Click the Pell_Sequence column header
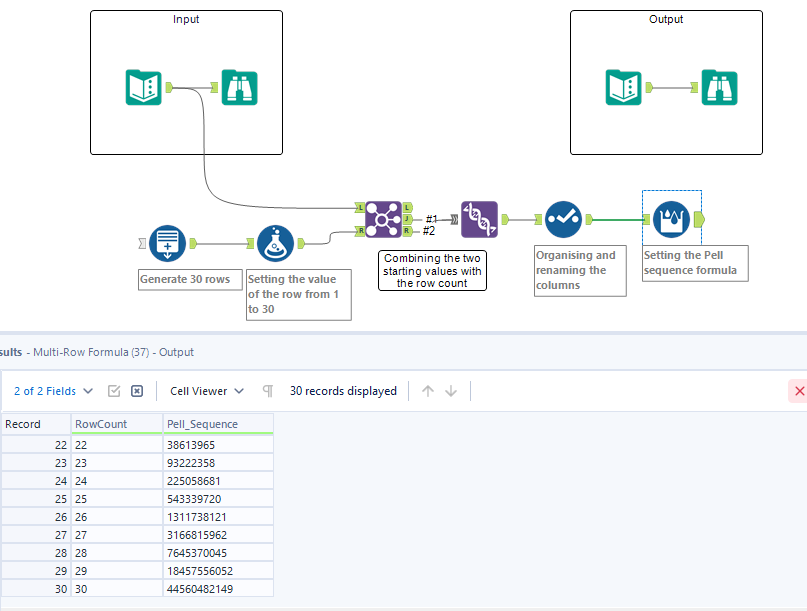Image resolution: width=807 pixels, height=611 pixels. click(x=218, y=424)
